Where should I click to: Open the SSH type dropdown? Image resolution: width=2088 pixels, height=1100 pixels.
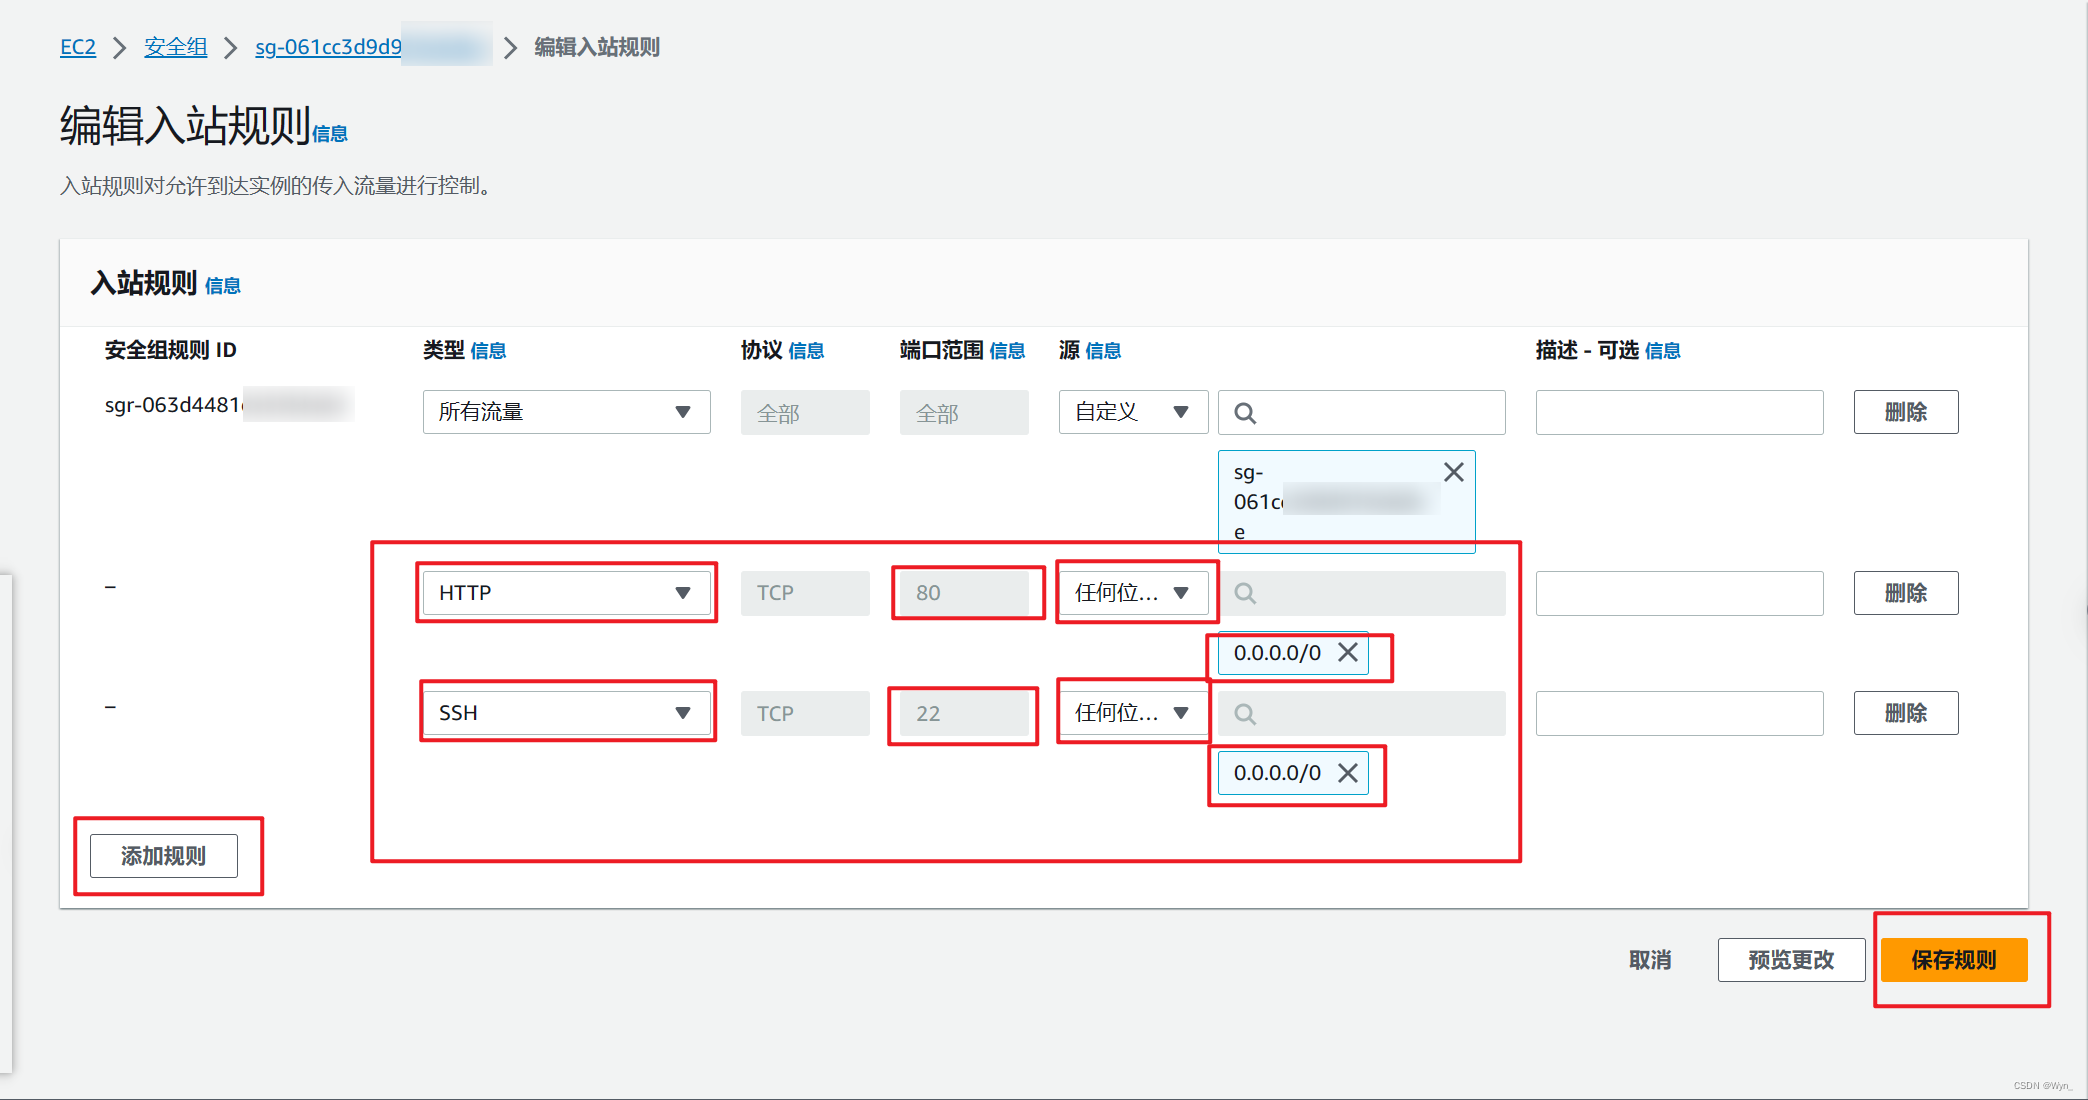tap(566, 713)
